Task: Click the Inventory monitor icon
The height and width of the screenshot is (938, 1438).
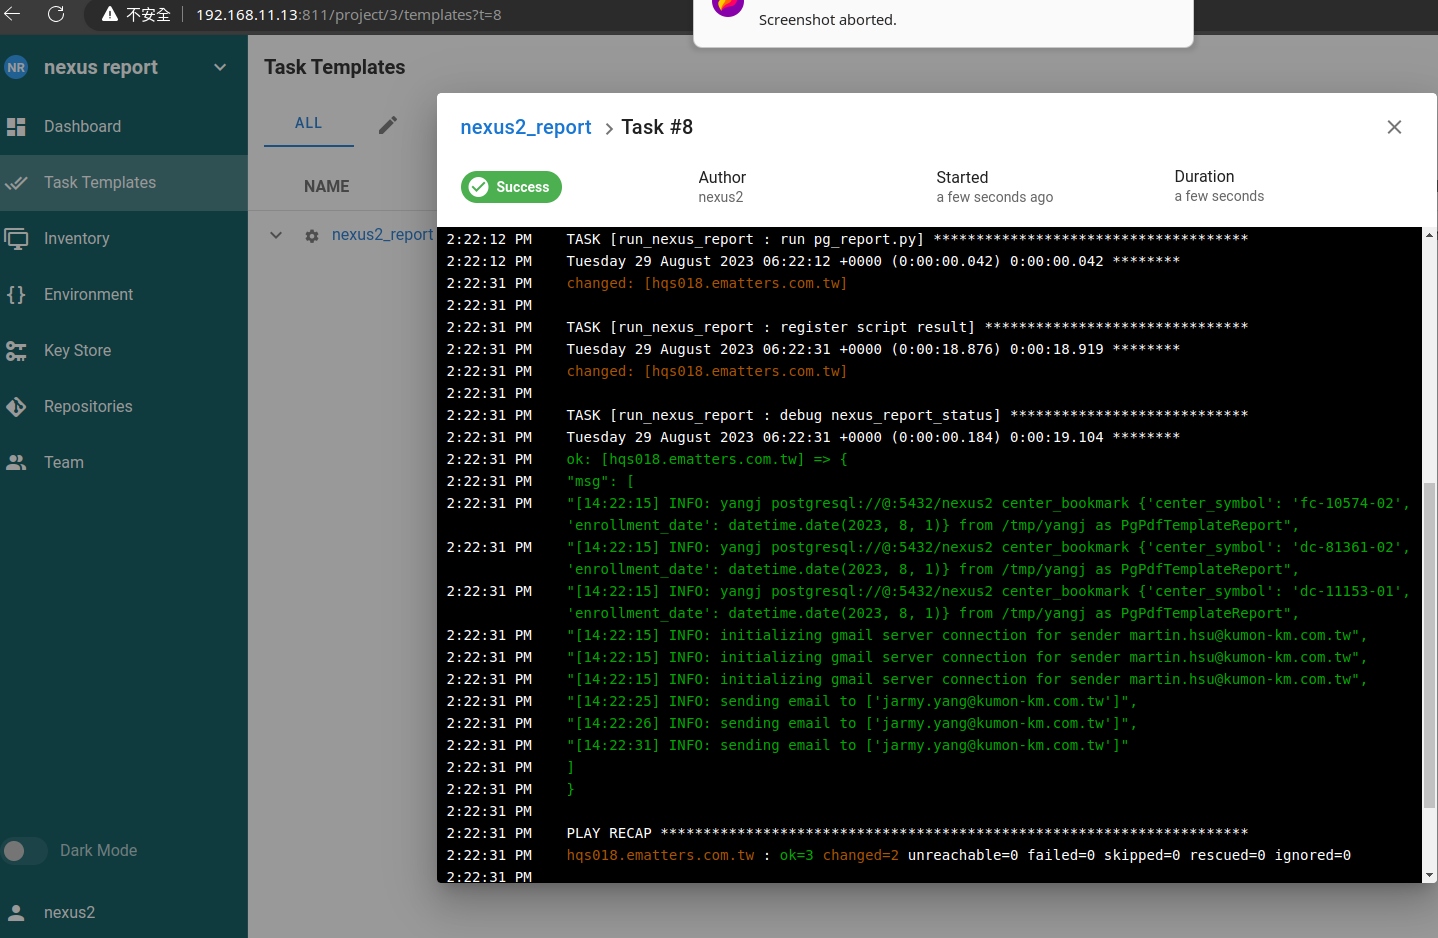Action: coord(16,239)
